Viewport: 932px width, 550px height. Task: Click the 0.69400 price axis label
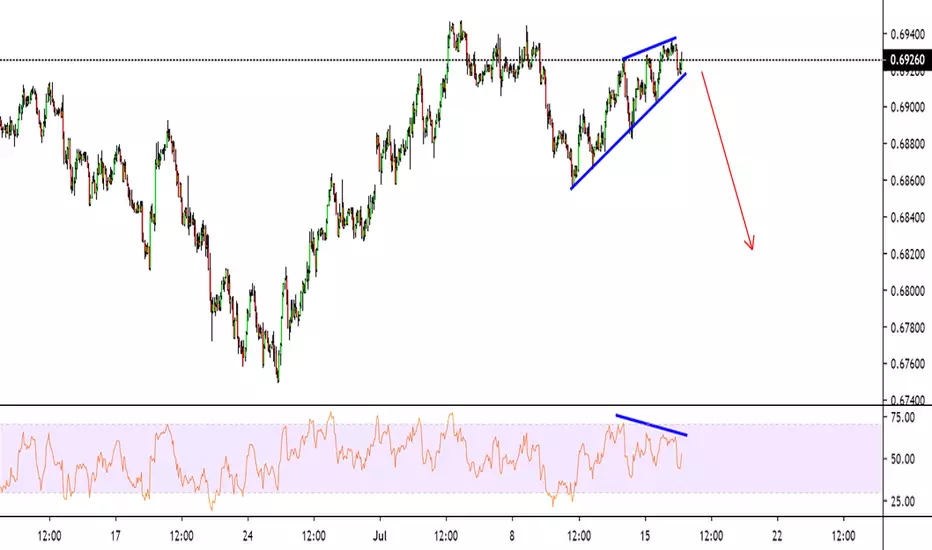point(907,34)
